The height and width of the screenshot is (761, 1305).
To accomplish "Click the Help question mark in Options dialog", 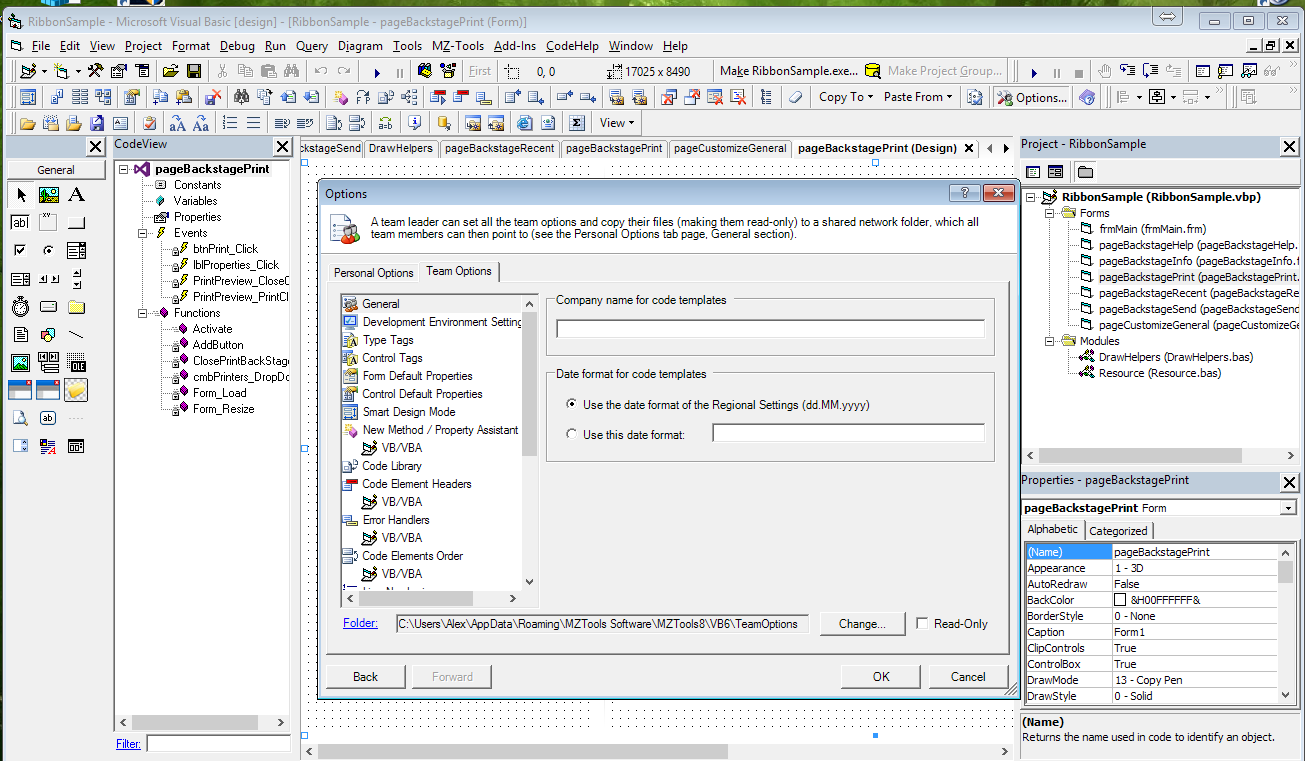I will tap(964, 194).
